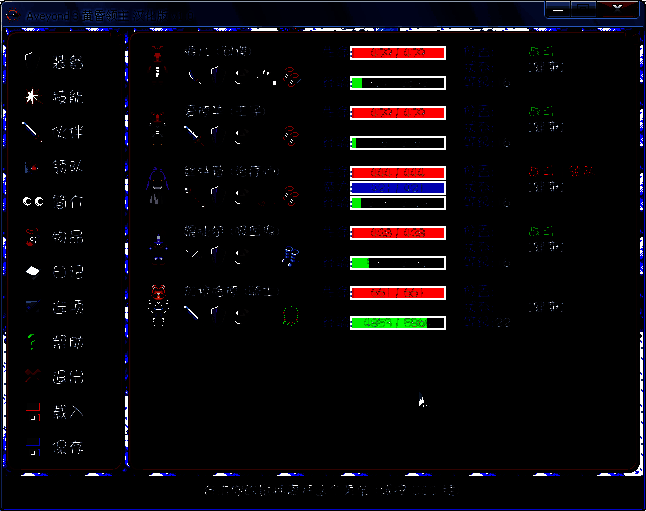Click the sword icon in the second character row
Viewport: 646px width, 511px height.
point(192,133)
